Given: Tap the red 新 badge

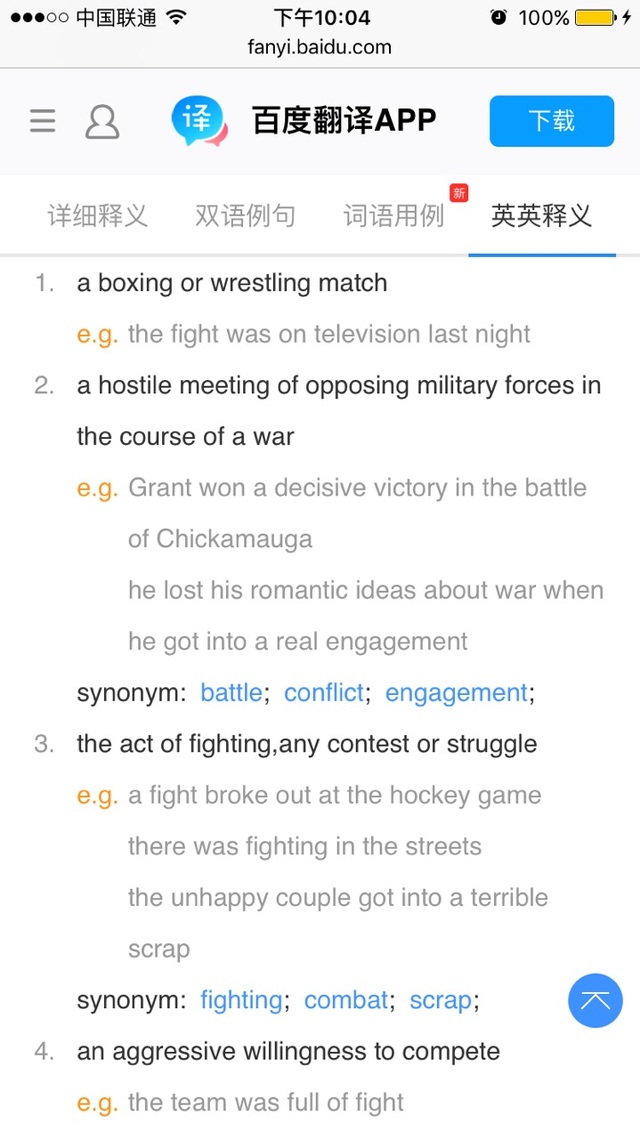Looking at the screenshot, I should pos(459,193).
